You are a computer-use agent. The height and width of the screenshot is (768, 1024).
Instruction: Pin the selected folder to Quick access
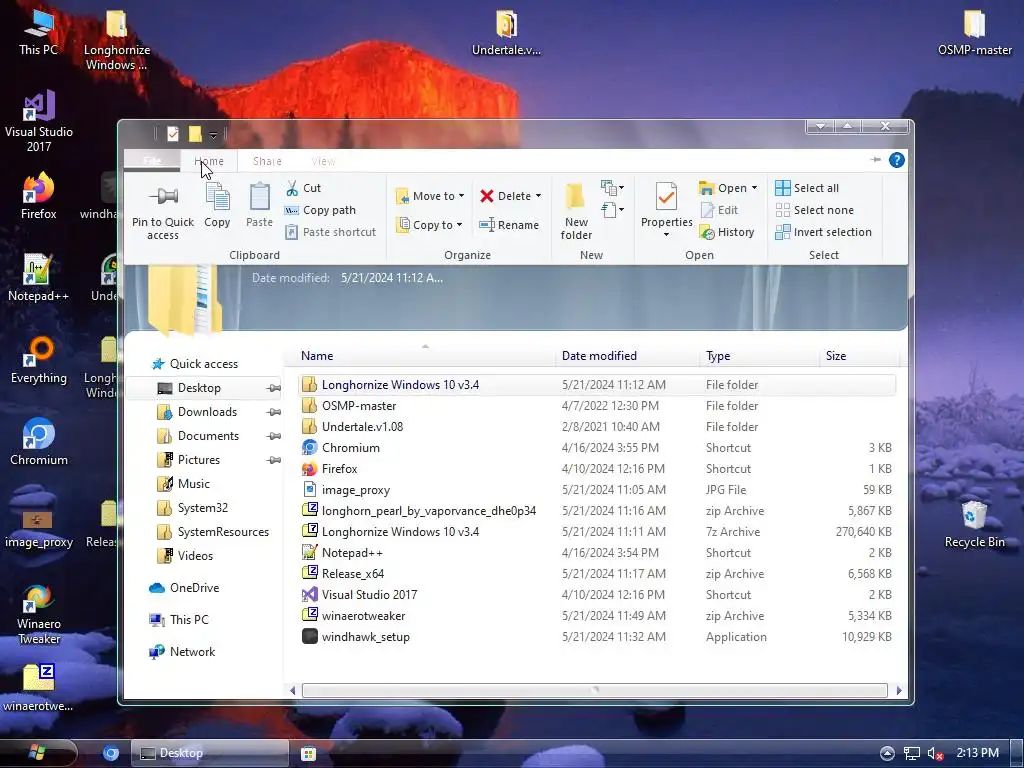pos(163,210)
